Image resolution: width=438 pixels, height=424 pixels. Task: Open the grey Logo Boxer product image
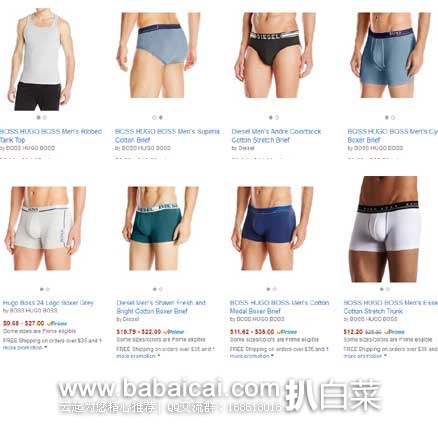[x=43, y=228]
